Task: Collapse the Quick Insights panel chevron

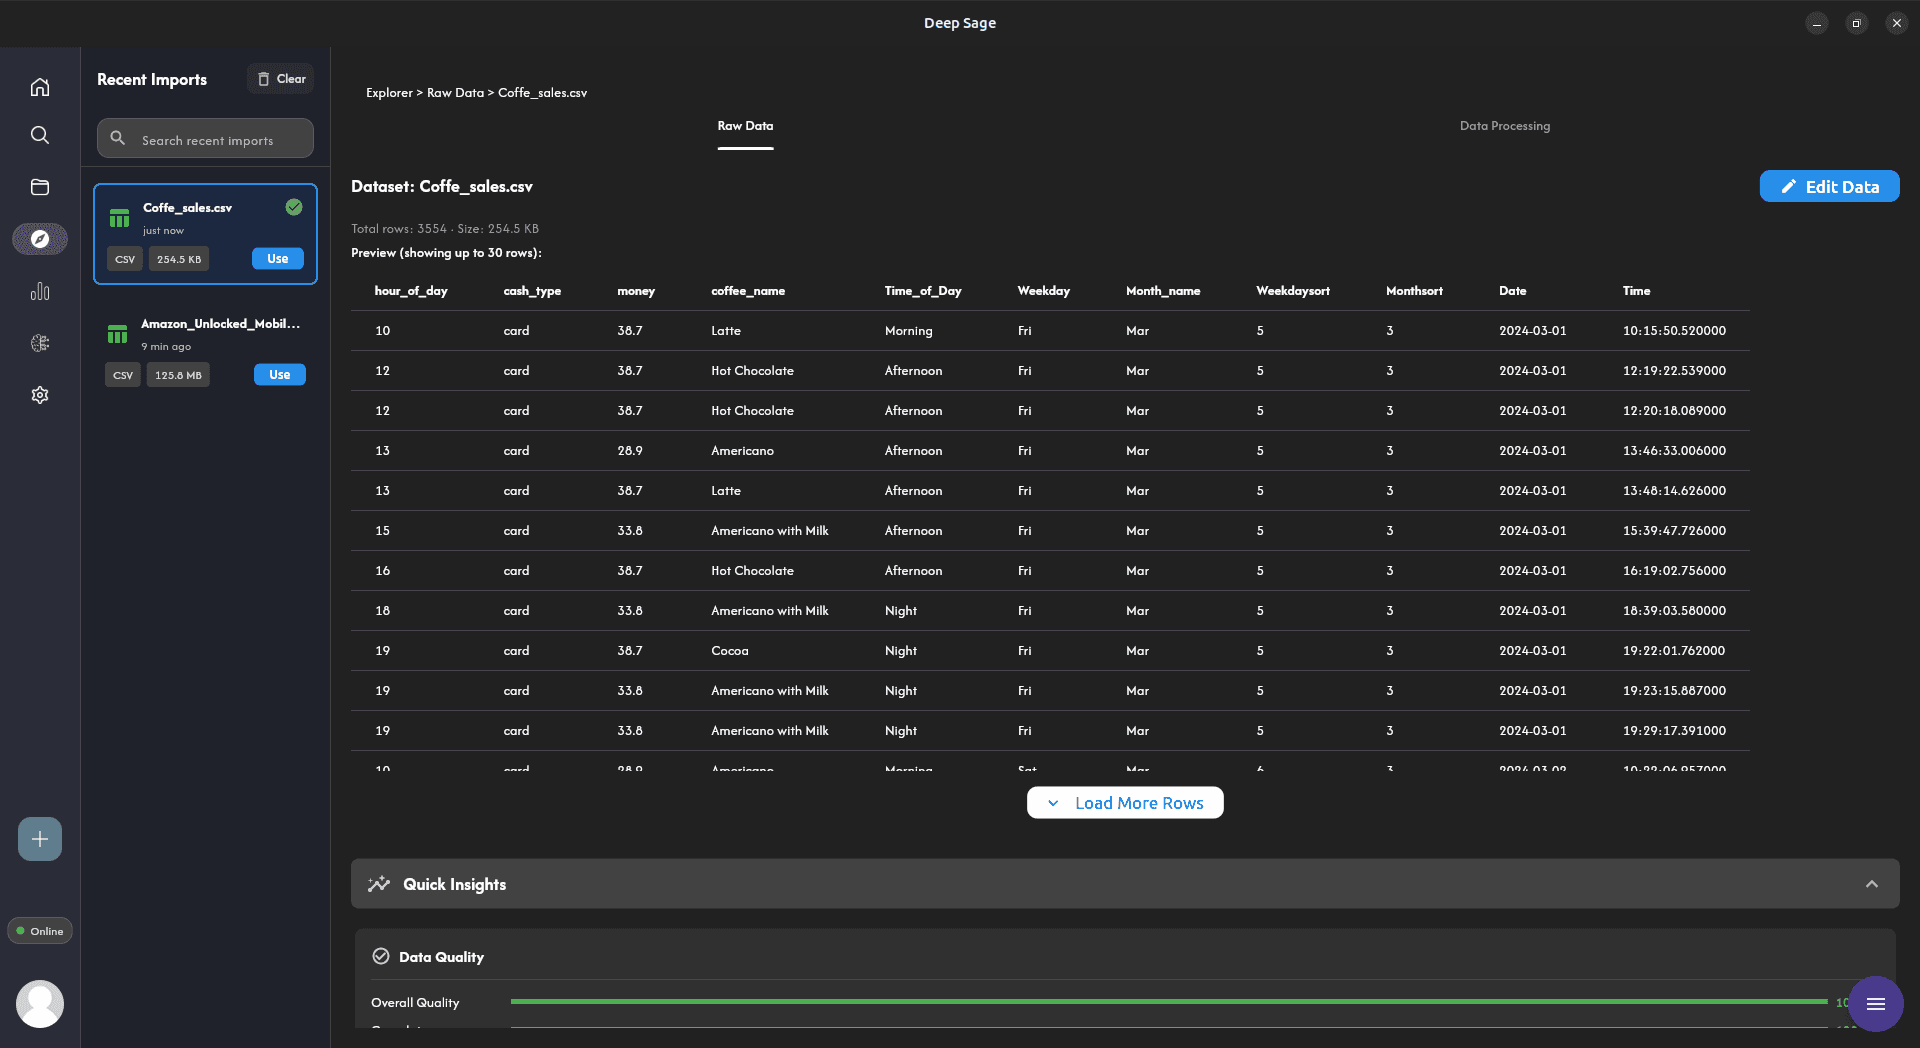Action: click(x=1871, y=884)
